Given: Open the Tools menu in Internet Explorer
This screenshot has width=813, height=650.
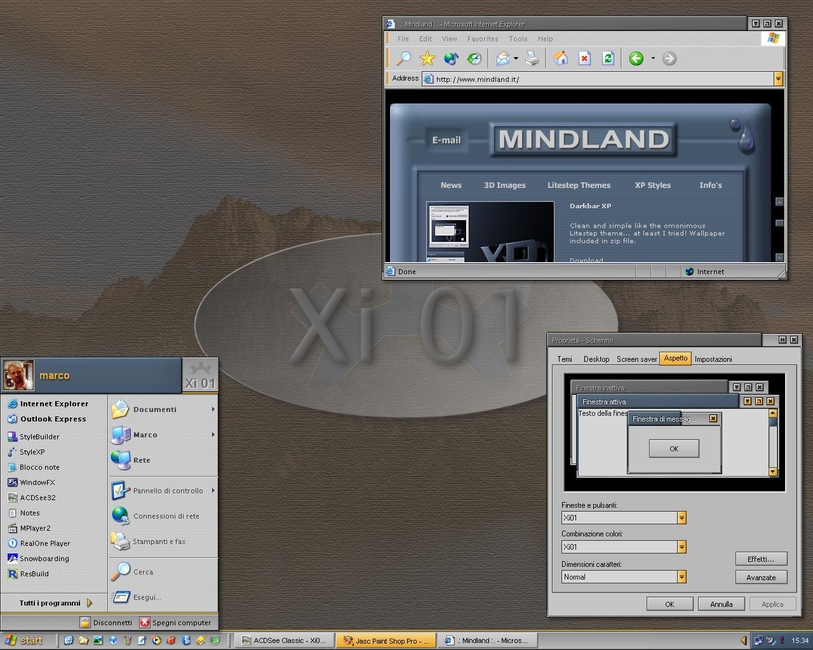Looking at the screenshot, I should click(x=517, y=39).
